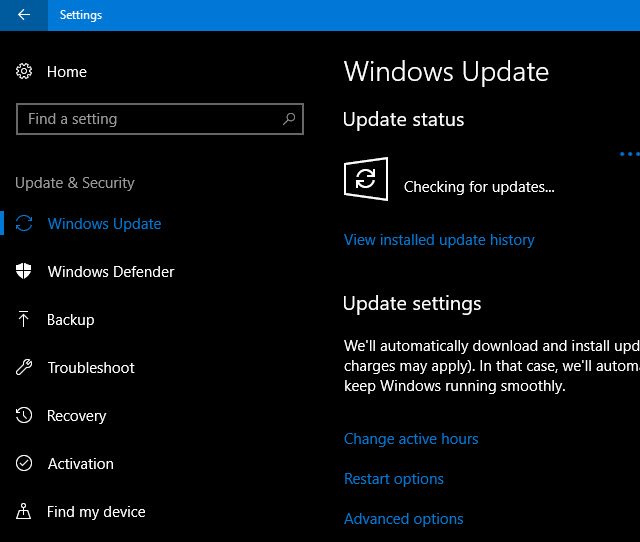Click the Home gear icon
Viewport: 640px width, 542px height.
(24, 71)
